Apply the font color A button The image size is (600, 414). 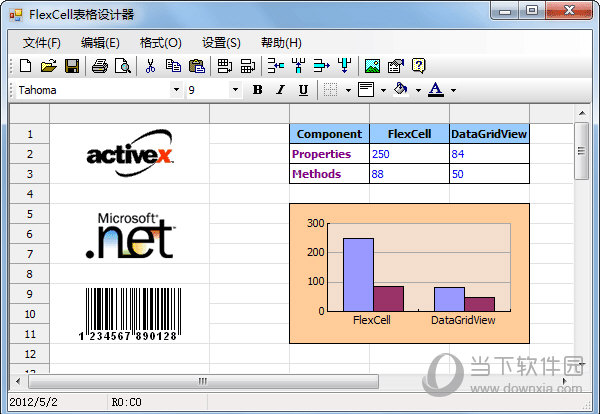coord(436,90)
